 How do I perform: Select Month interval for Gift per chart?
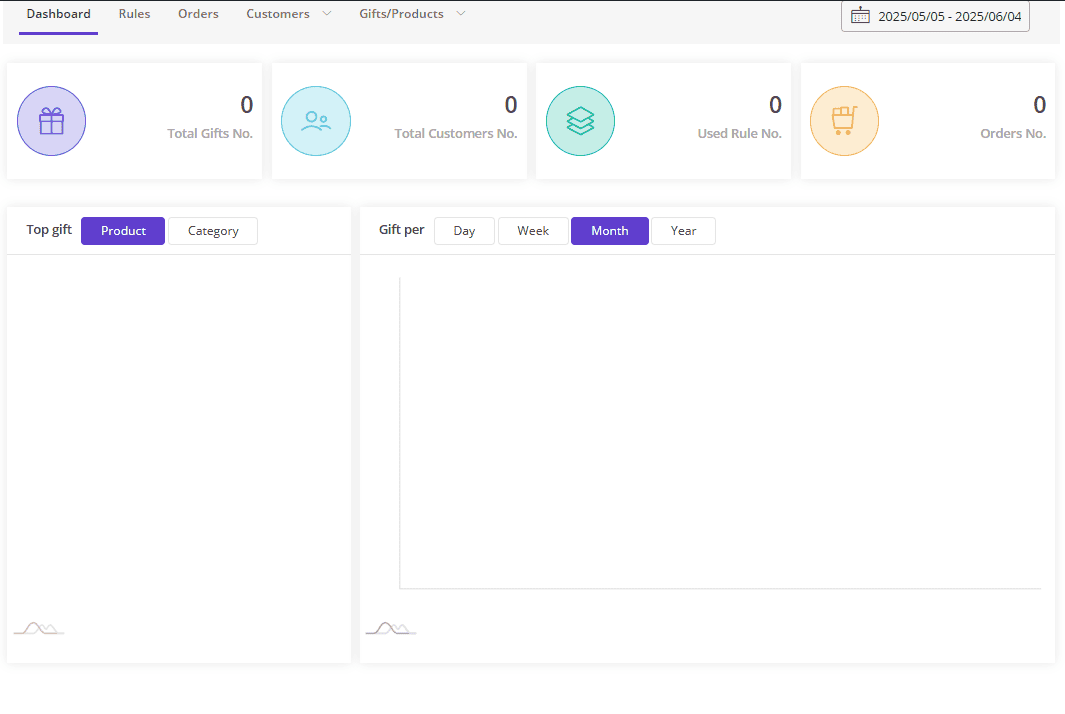610,231
